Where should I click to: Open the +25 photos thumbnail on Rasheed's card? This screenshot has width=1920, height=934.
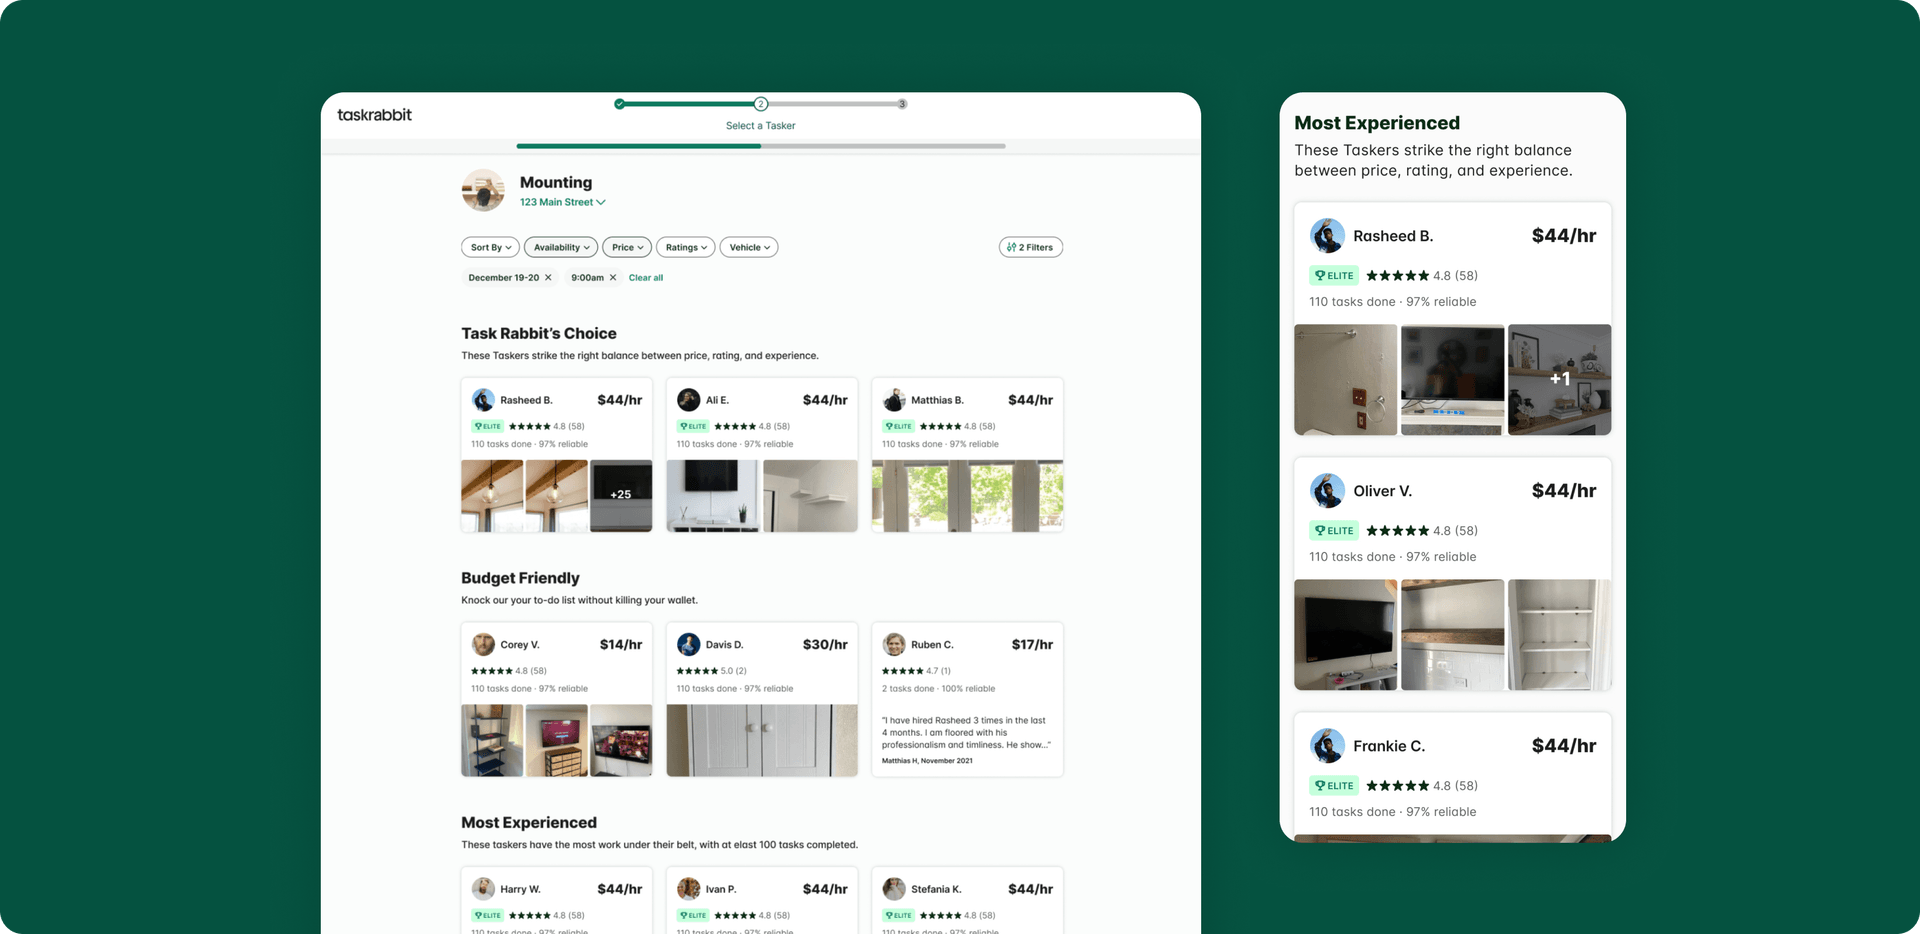tap(621, 495)
